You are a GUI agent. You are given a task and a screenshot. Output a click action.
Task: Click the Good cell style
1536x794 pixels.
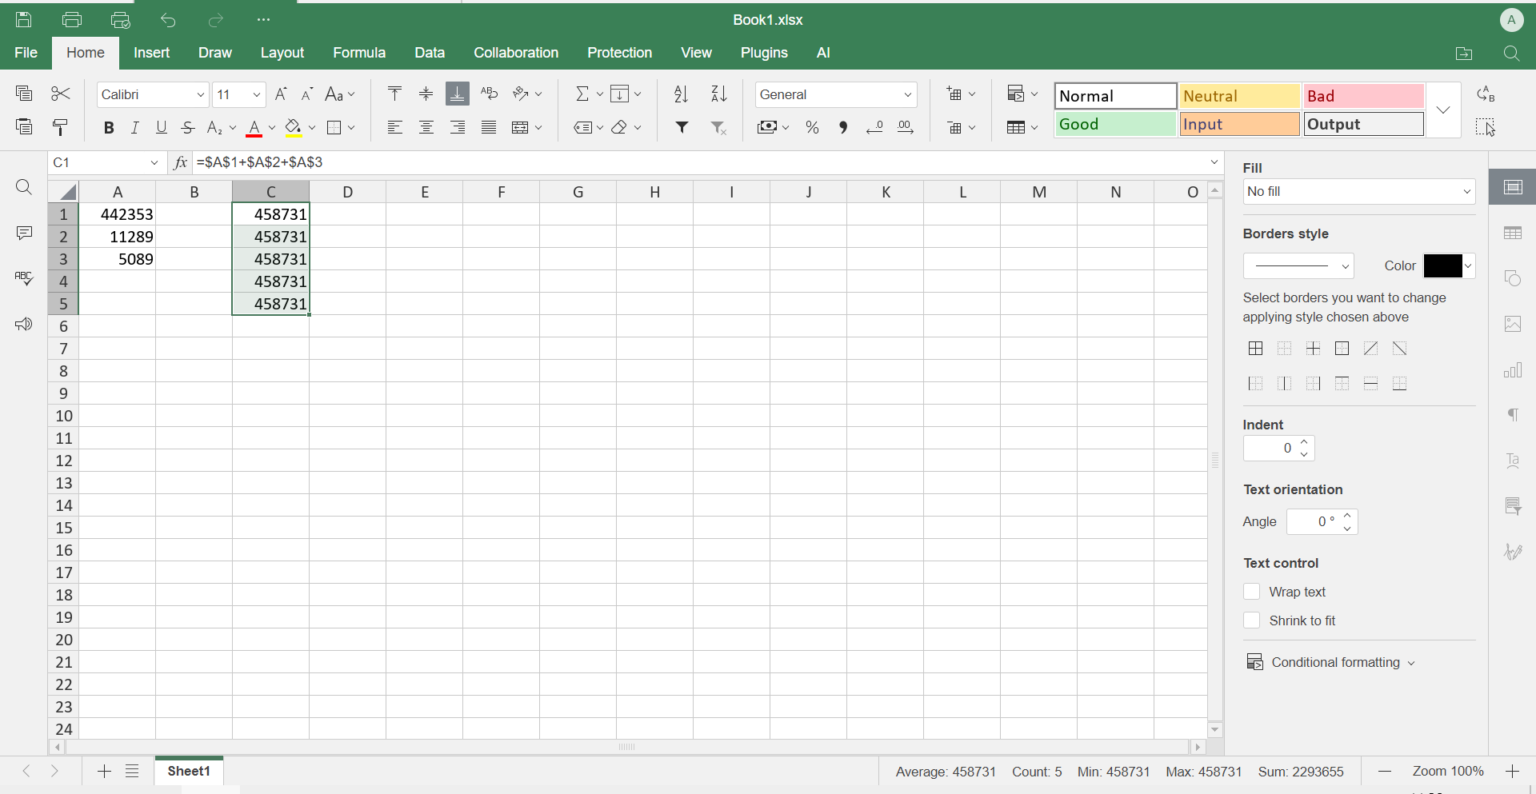(1115, 123)
